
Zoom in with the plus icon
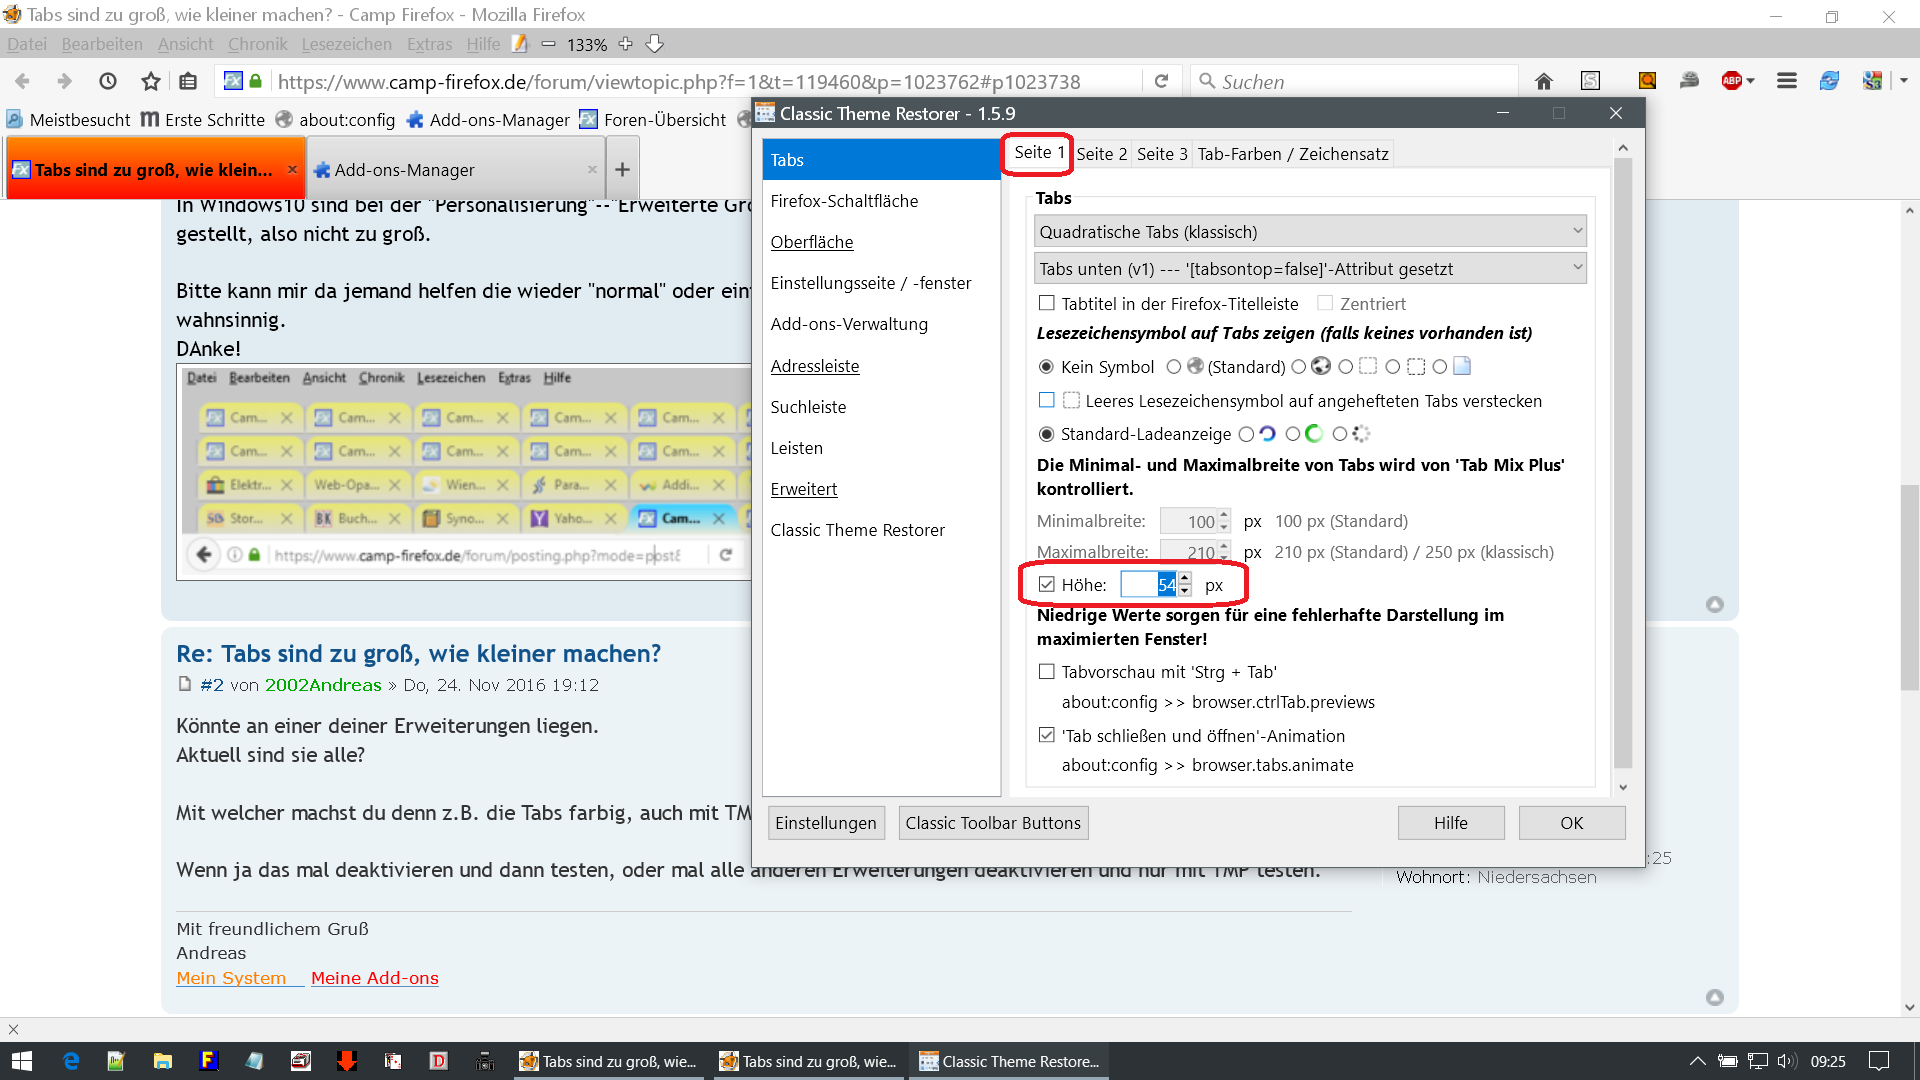point(626,44)
